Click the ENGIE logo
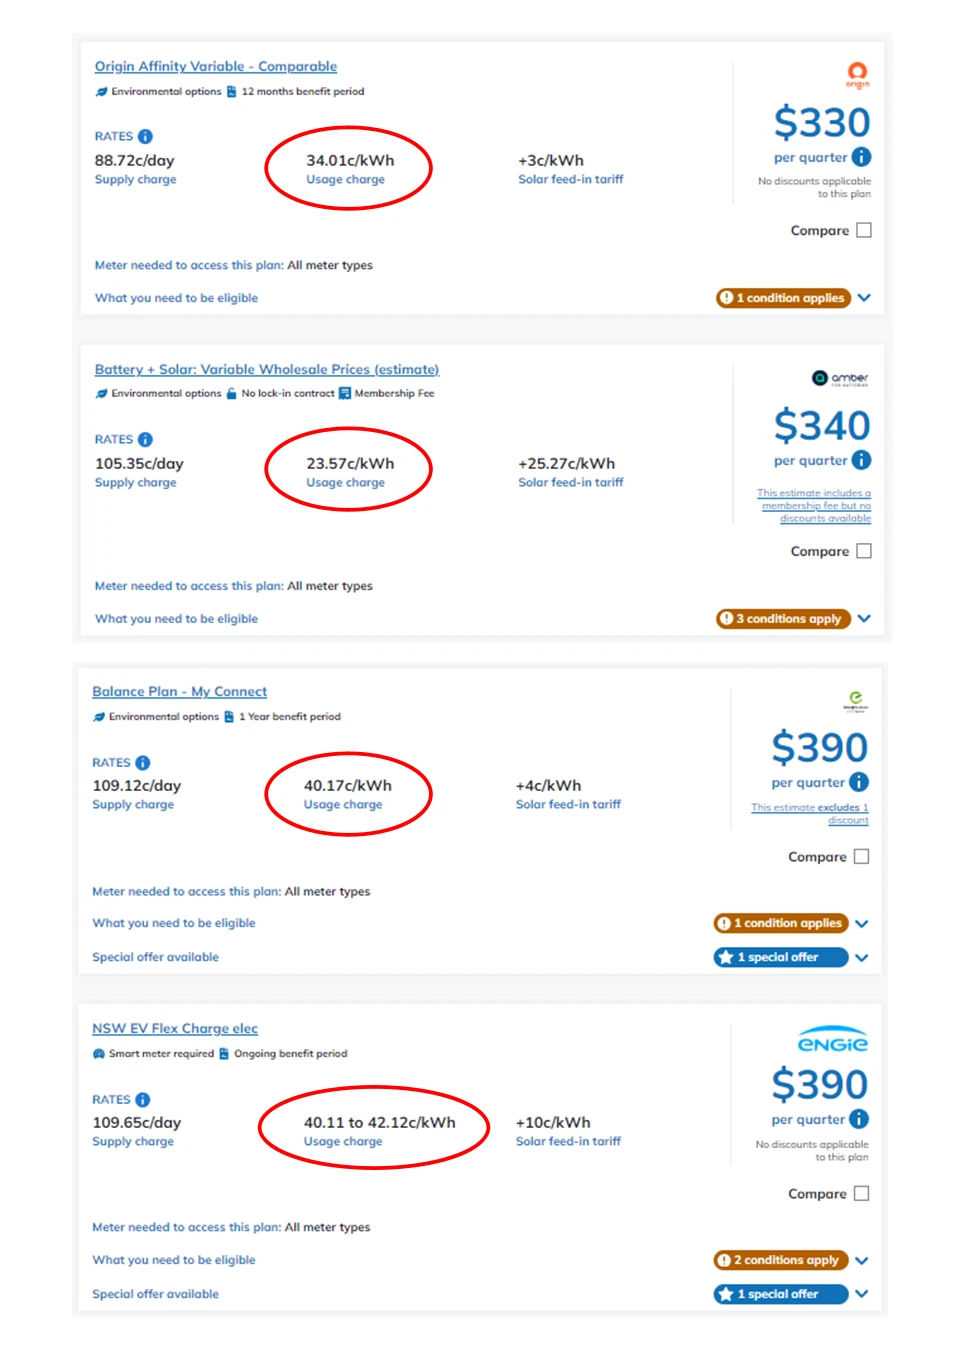964x1350 pixels. (832, 1041)
